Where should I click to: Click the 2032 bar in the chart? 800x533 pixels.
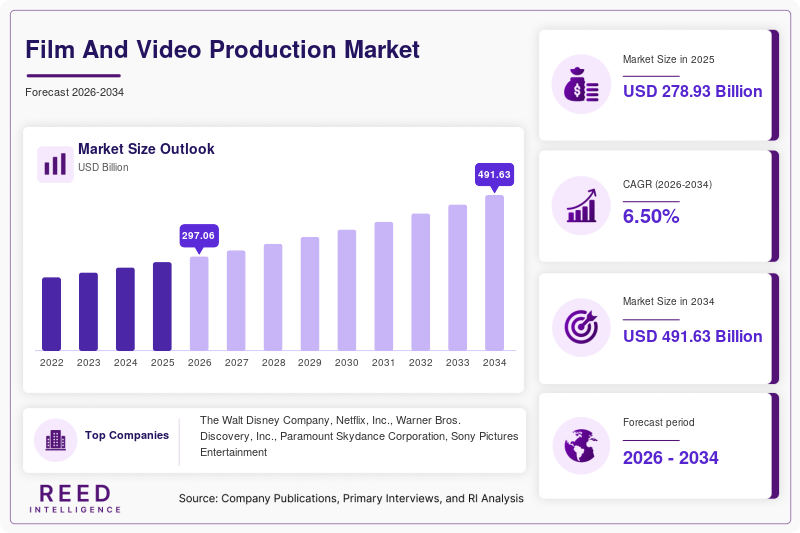[x=420, y=282]
